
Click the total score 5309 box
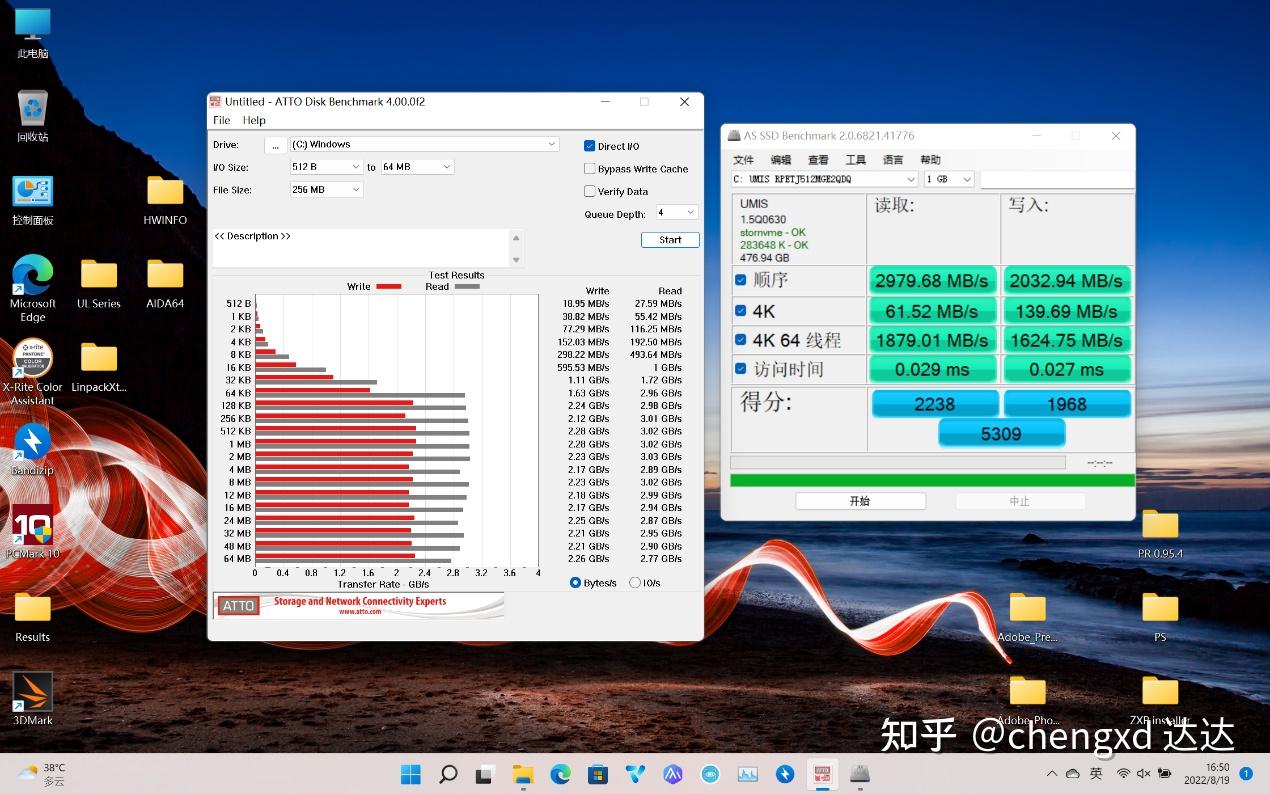click(x=1001, y=434)
